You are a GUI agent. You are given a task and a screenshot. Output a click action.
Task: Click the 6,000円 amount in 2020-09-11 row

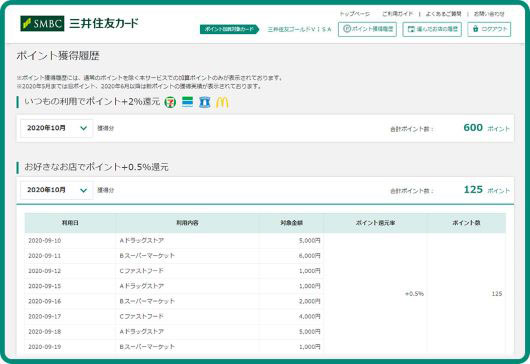coord(310,256)
